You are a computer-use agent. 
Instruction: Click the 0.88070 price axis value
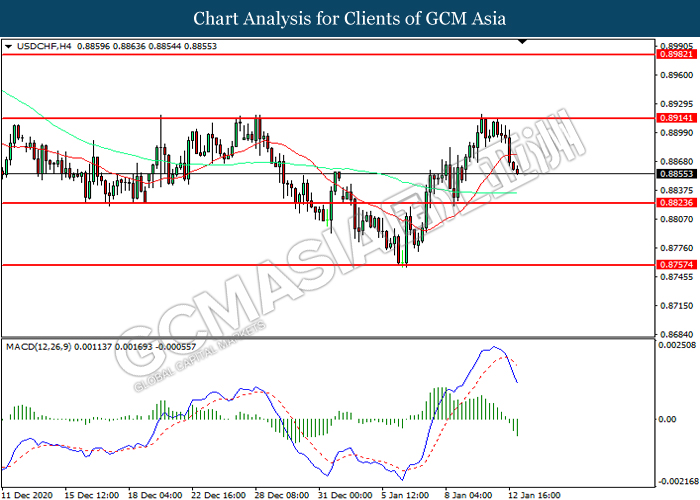click(x=677, y=219)
